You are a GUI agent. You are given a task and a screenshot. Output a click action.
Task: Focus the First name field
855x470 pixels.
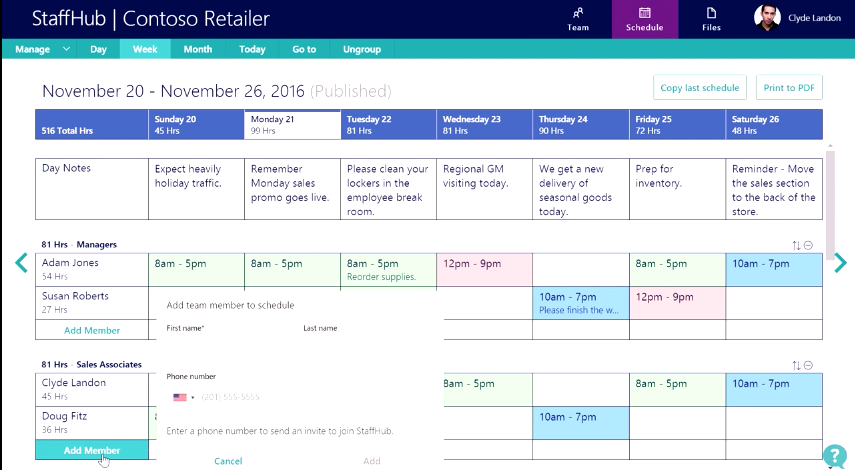pos(229,346)
